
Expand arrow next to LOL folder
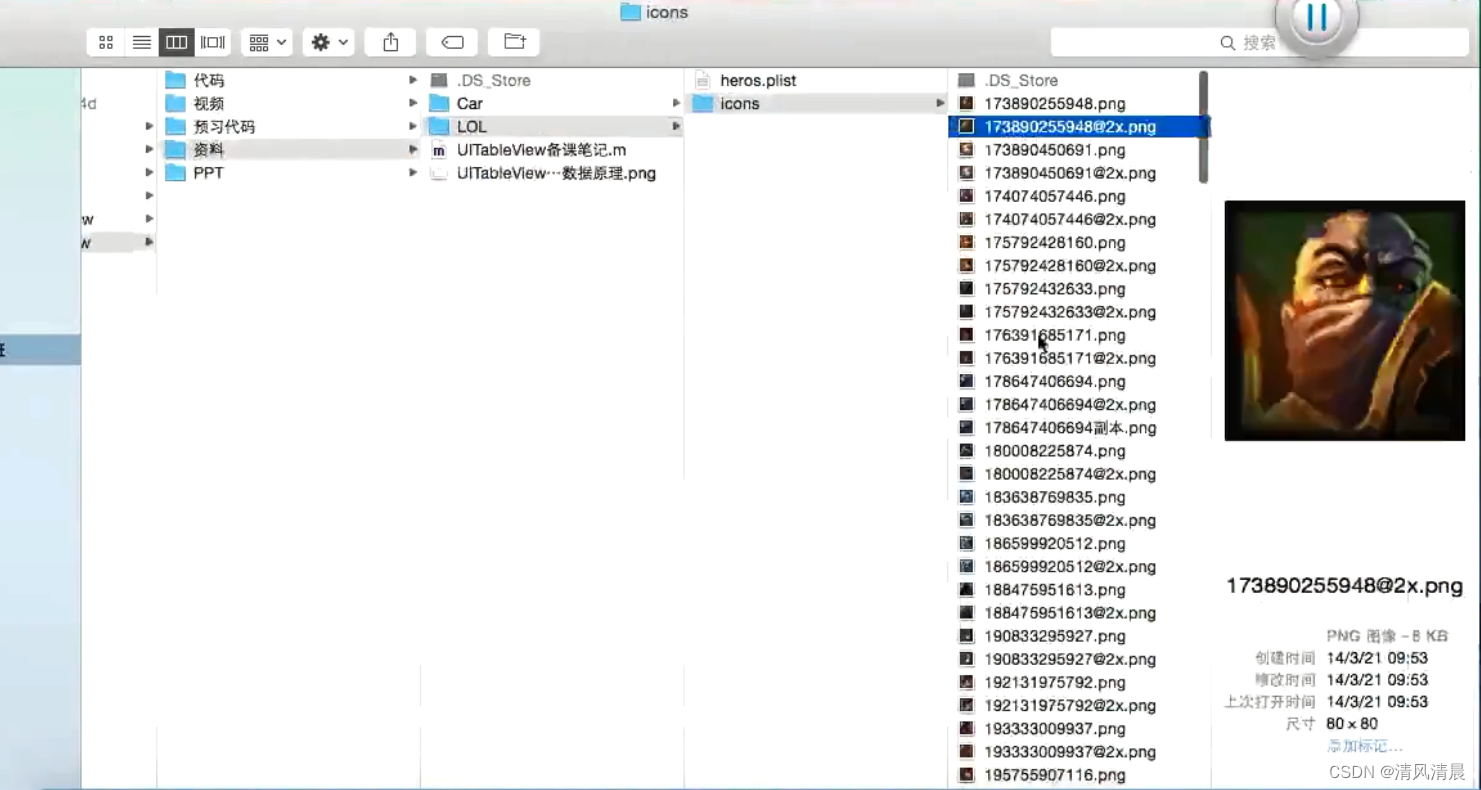pyautogui.click(x=677, y=126)
